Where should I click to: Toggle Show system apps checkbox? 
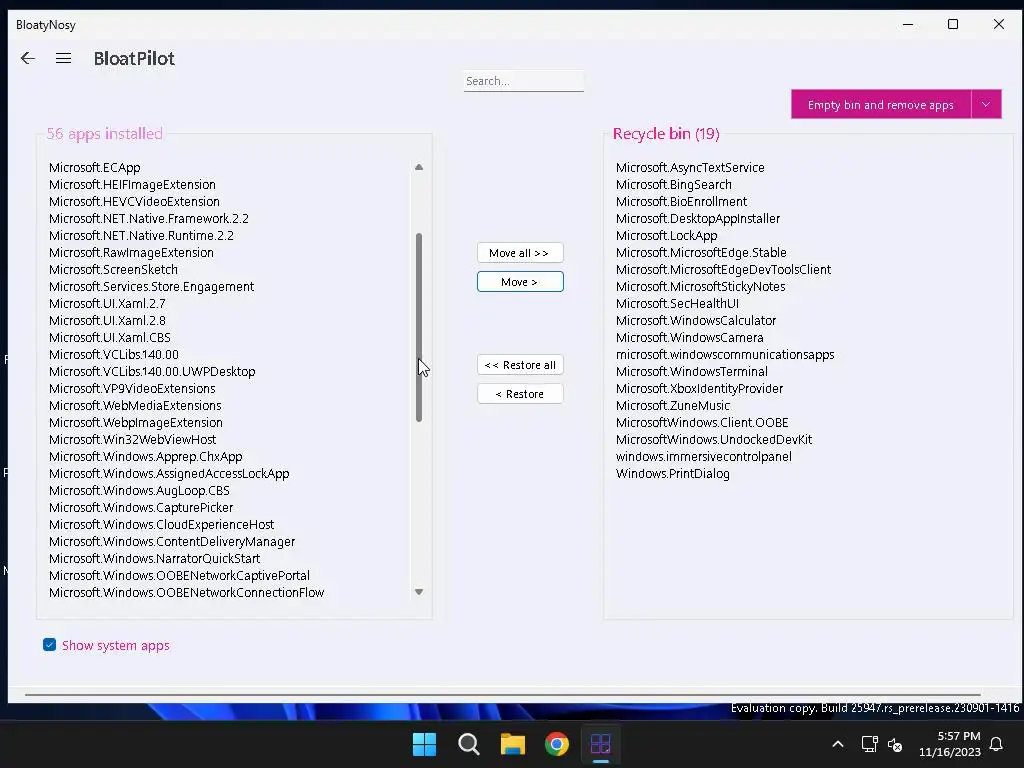(50, 645)
